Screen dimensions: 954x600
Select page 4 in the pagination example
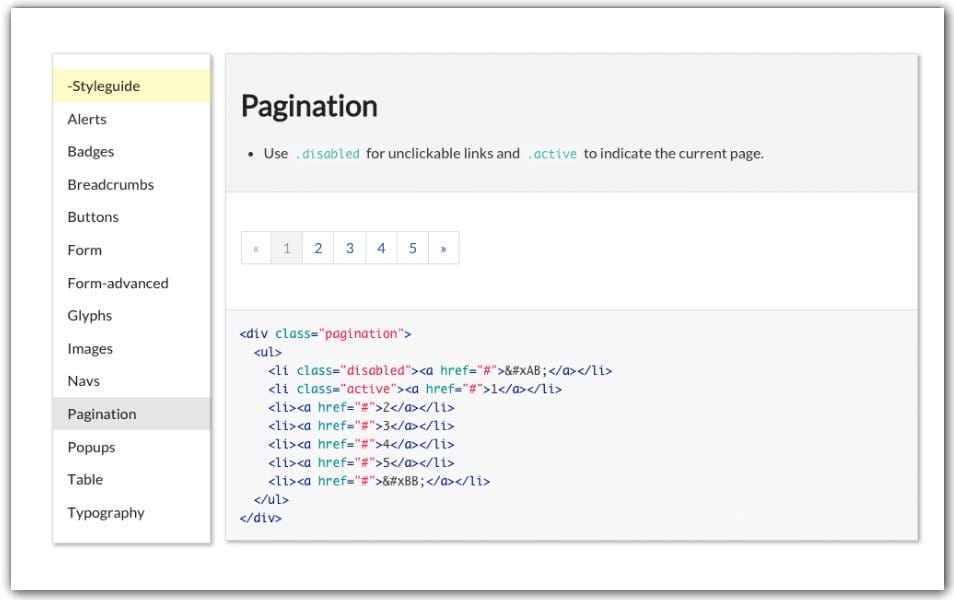[x=381, y=247]
